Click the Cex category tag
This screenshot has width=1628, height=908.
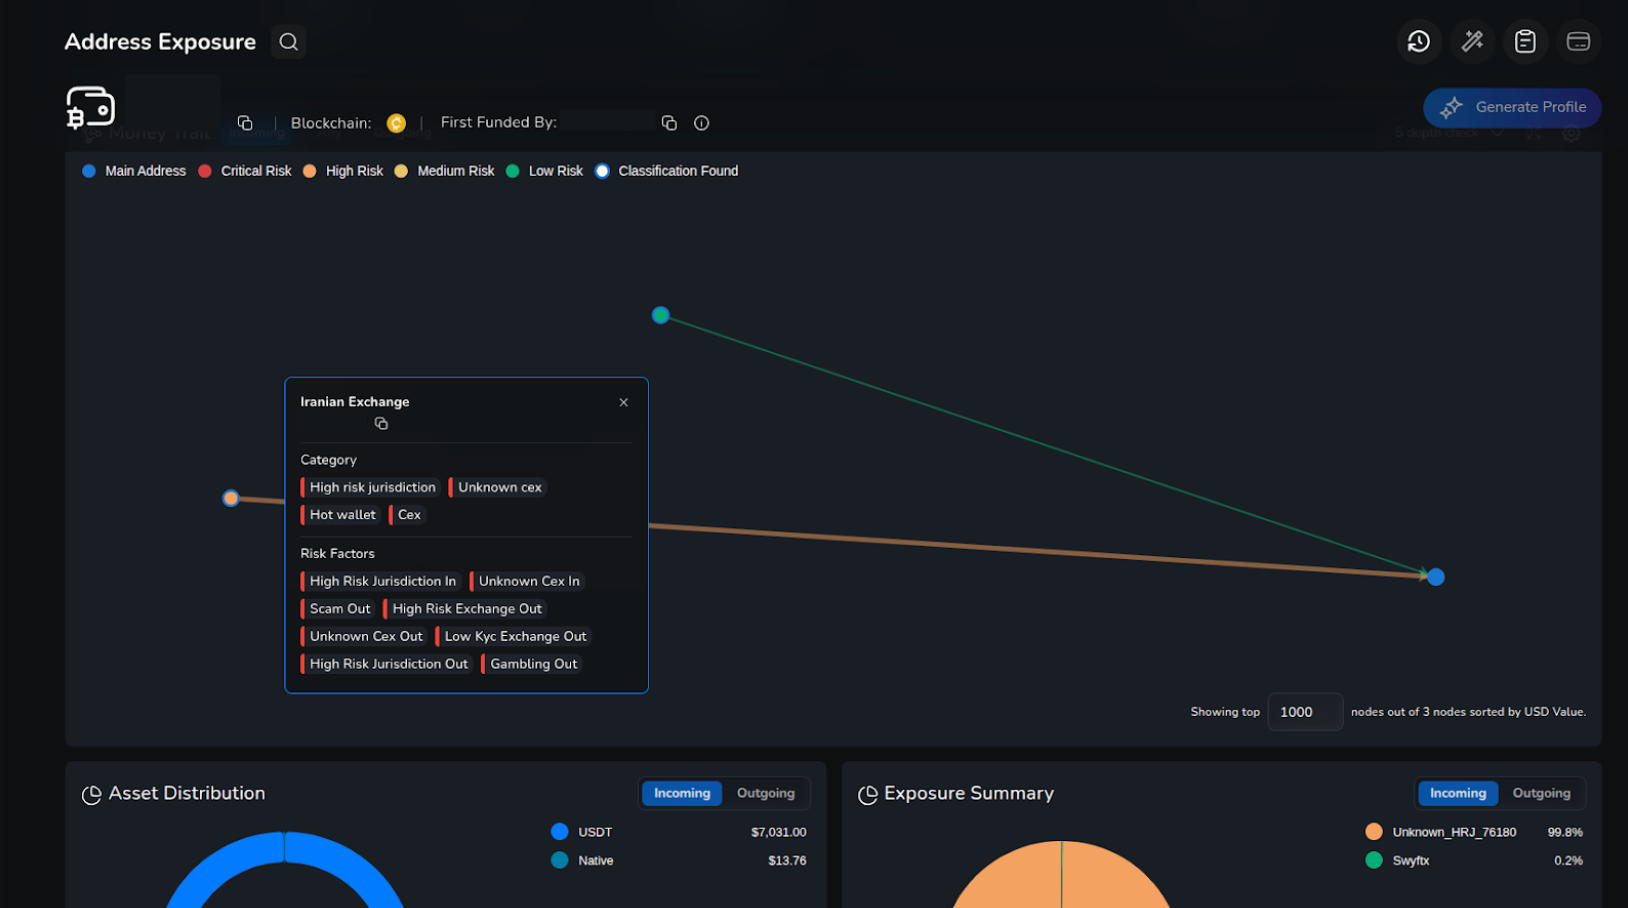click(407, 515)
